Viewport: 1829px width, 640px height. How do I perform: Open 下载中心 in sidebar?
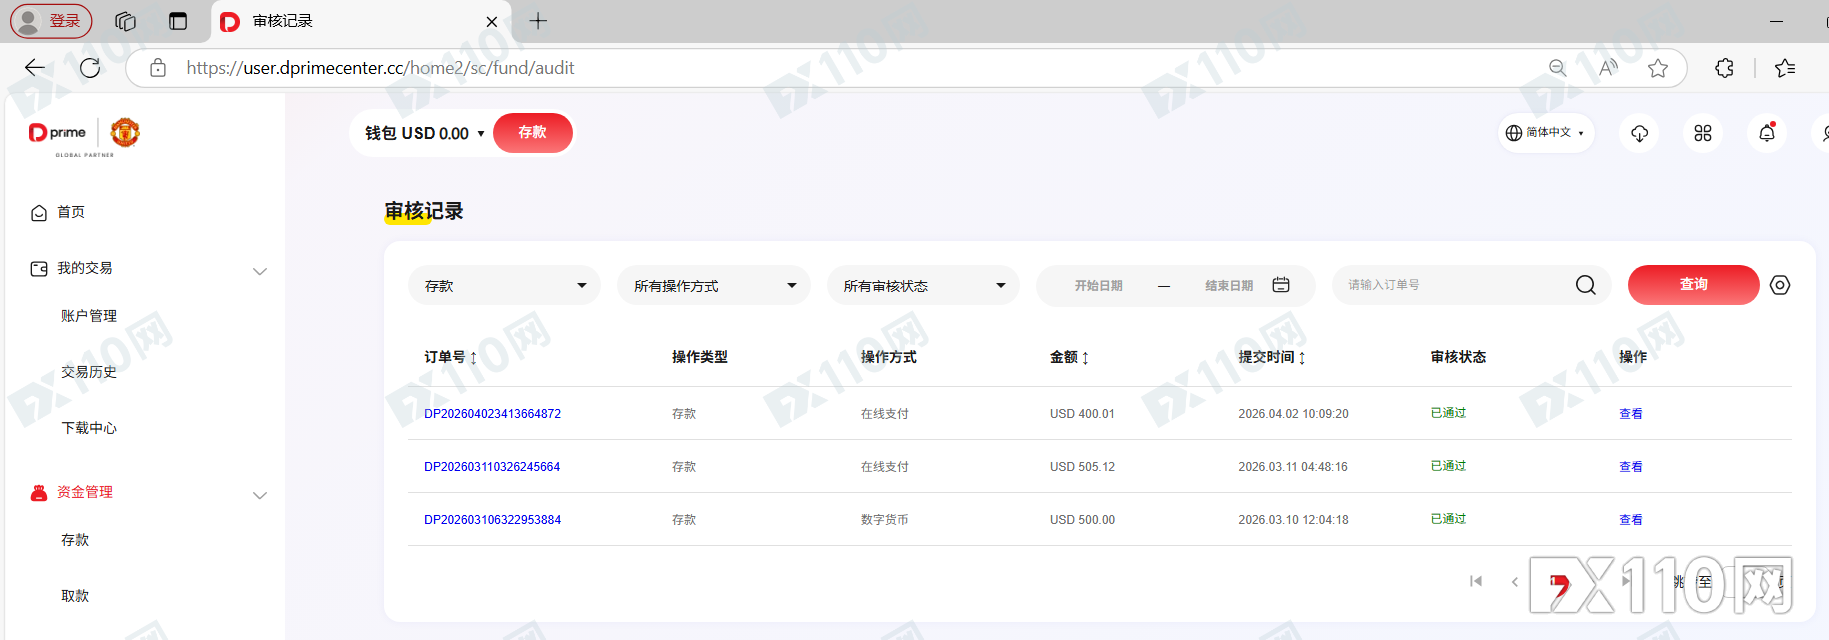[x=89, y=428]
